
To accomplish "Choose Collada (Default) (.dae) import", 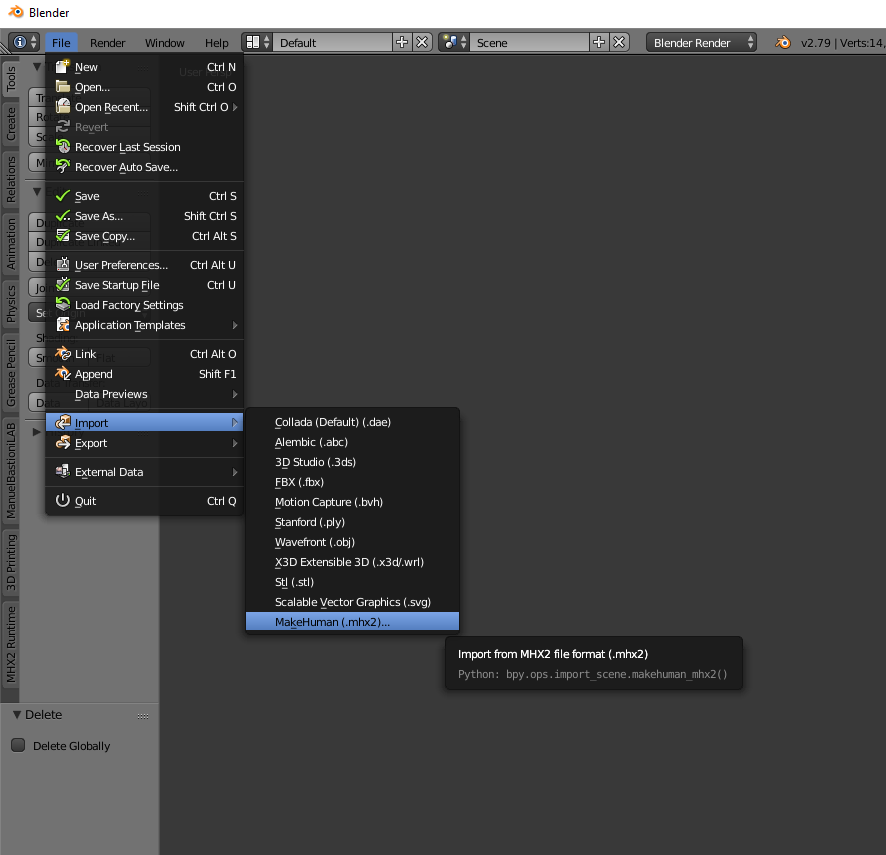I will click(x=352, y=422).
